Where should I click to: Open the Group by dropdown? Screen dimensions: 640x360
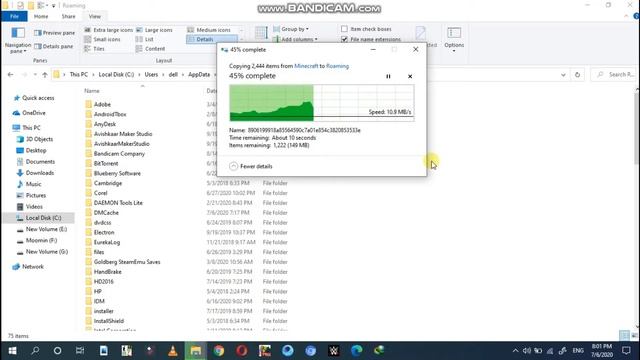[291, 29]
